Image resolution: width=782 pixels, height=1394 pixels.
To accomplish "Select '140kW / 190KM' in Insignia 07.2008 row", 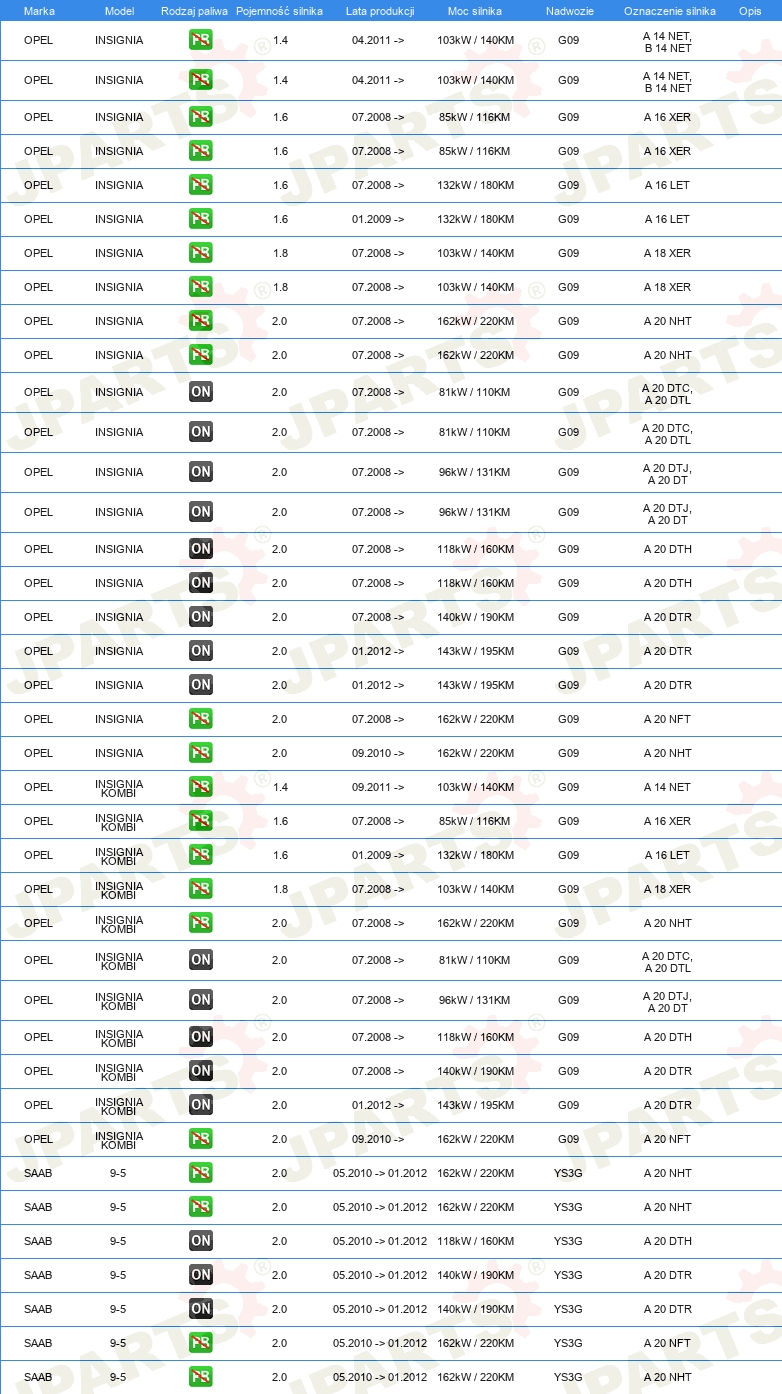I will pyautogui.click(x=476, y=617).
